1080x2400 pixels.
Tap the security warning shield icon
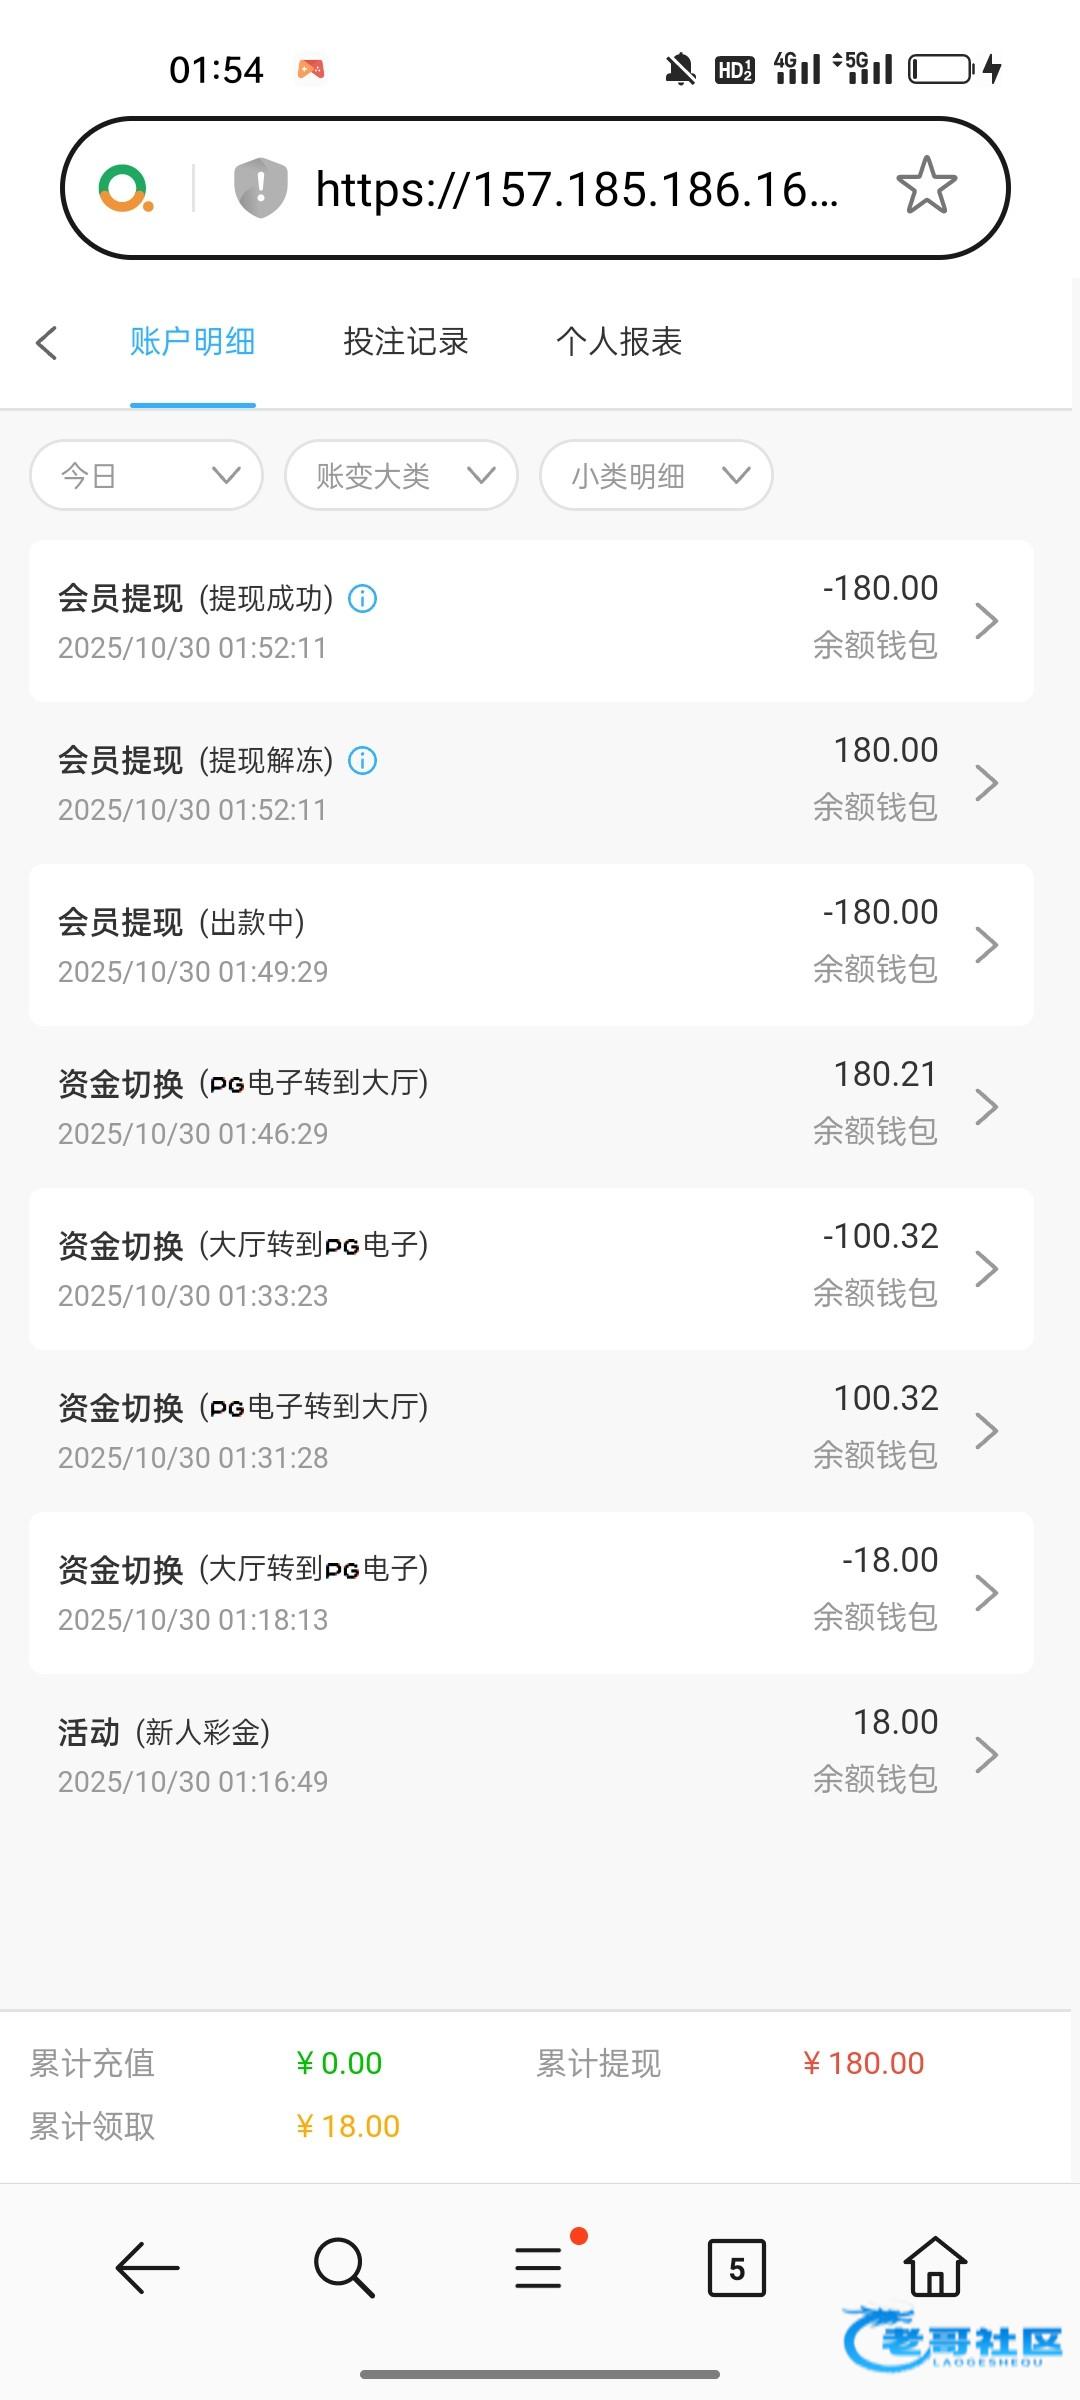tap(260, 187)
